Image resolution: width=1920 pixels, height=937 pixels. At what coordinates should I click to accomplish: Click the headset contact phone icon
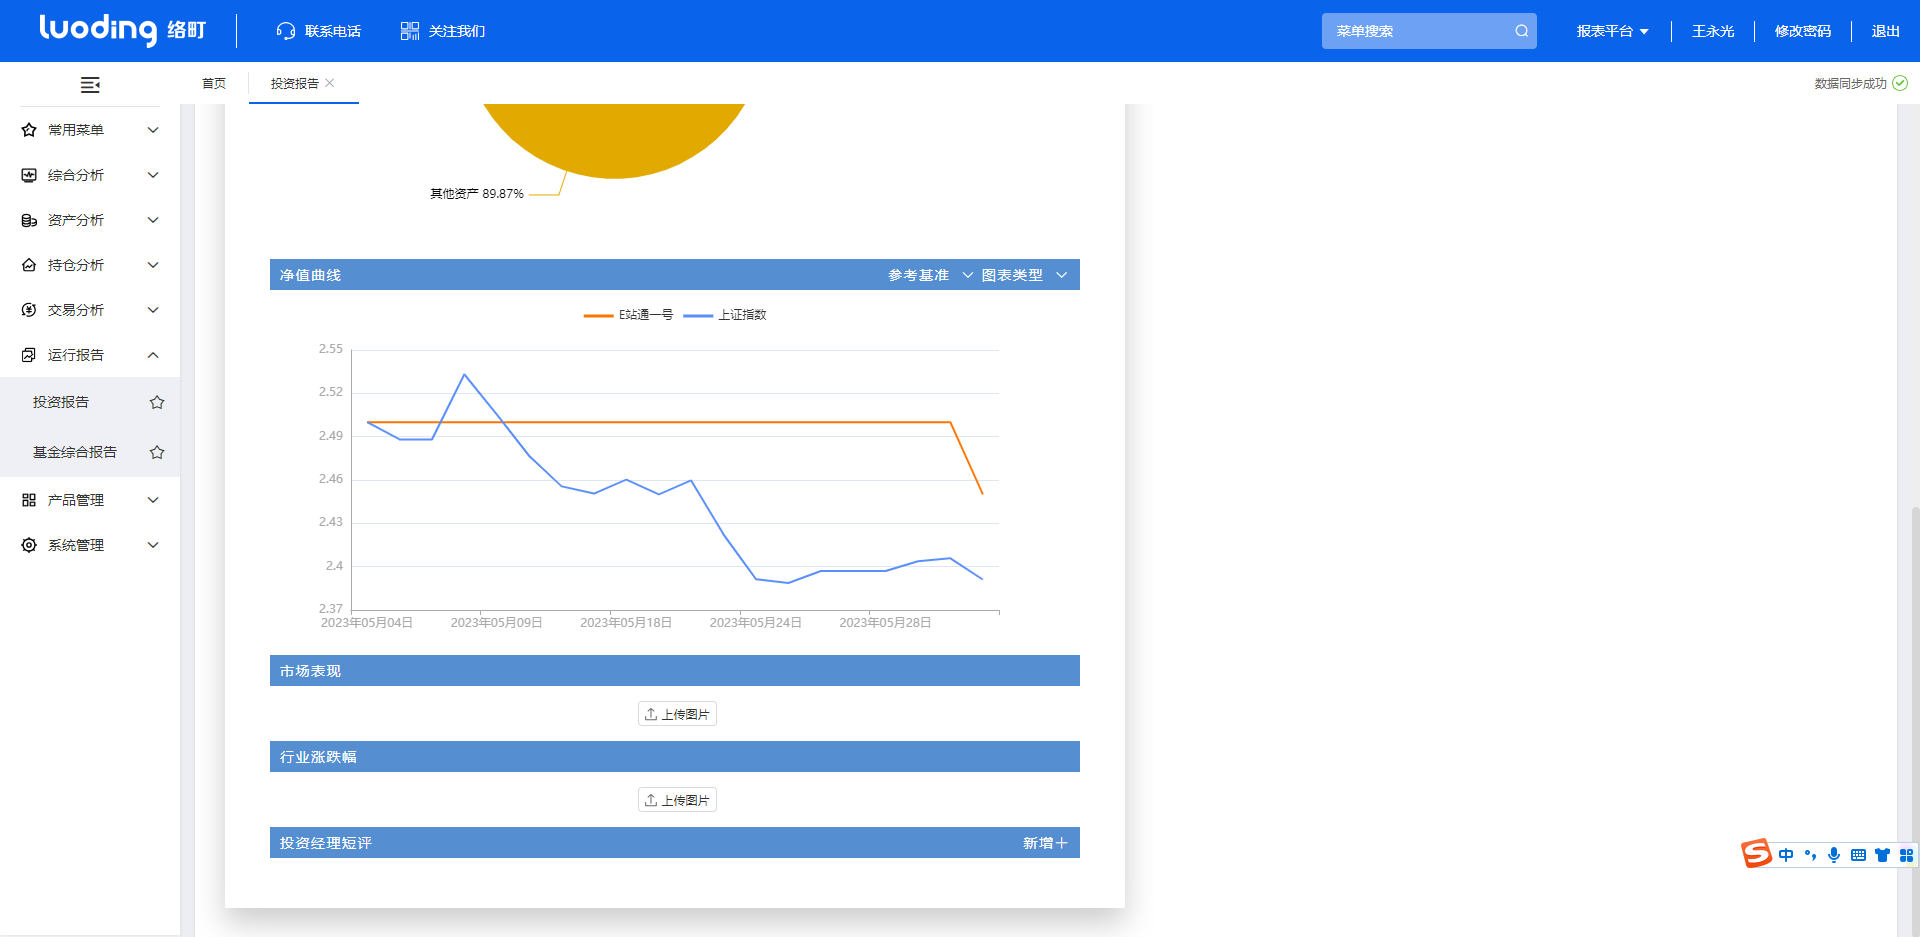[x=286, y=31]
